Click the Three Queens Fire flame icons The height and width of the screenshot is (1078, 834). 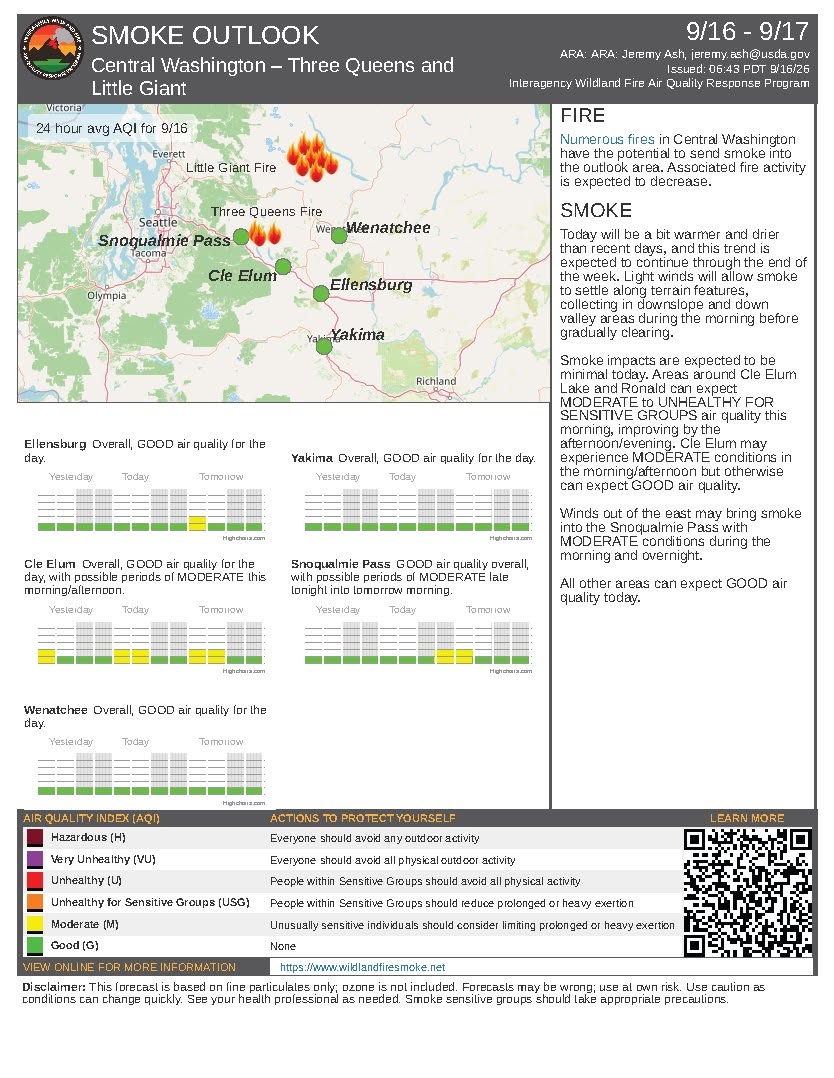point(265,234)
